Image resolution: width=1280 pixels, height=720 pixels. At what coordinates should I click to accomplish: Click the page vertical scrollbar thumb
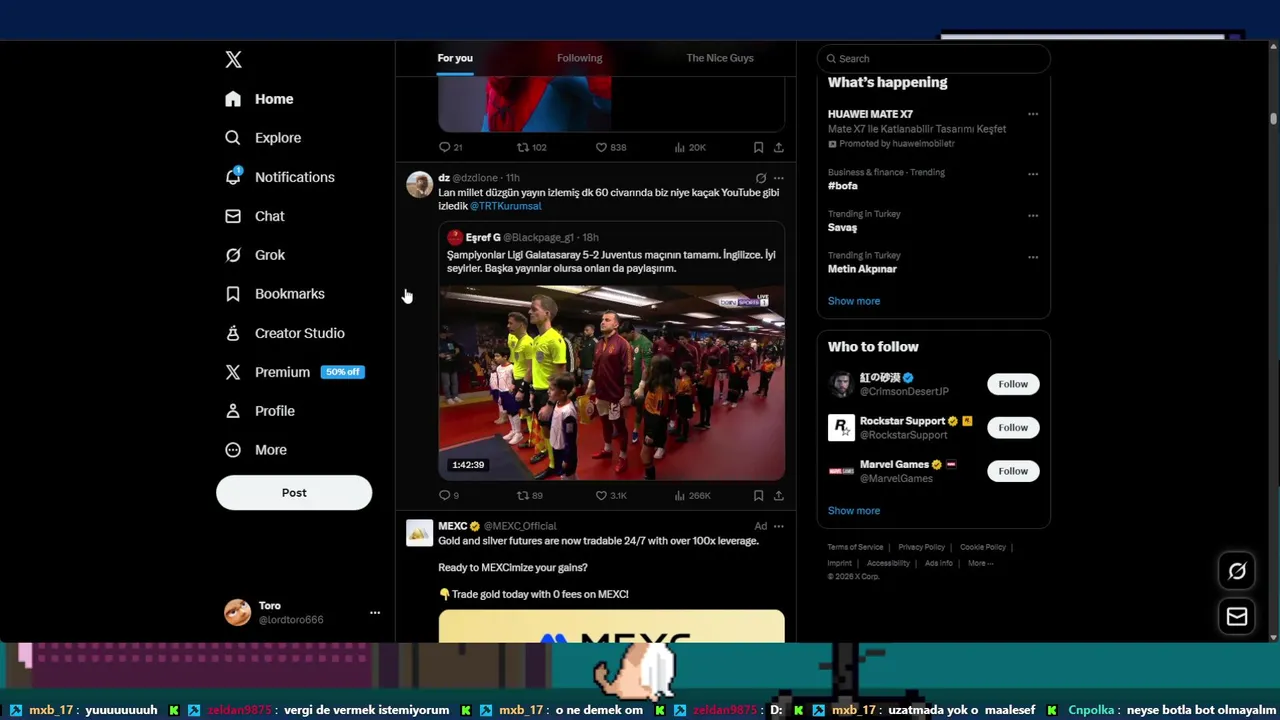1273,118
